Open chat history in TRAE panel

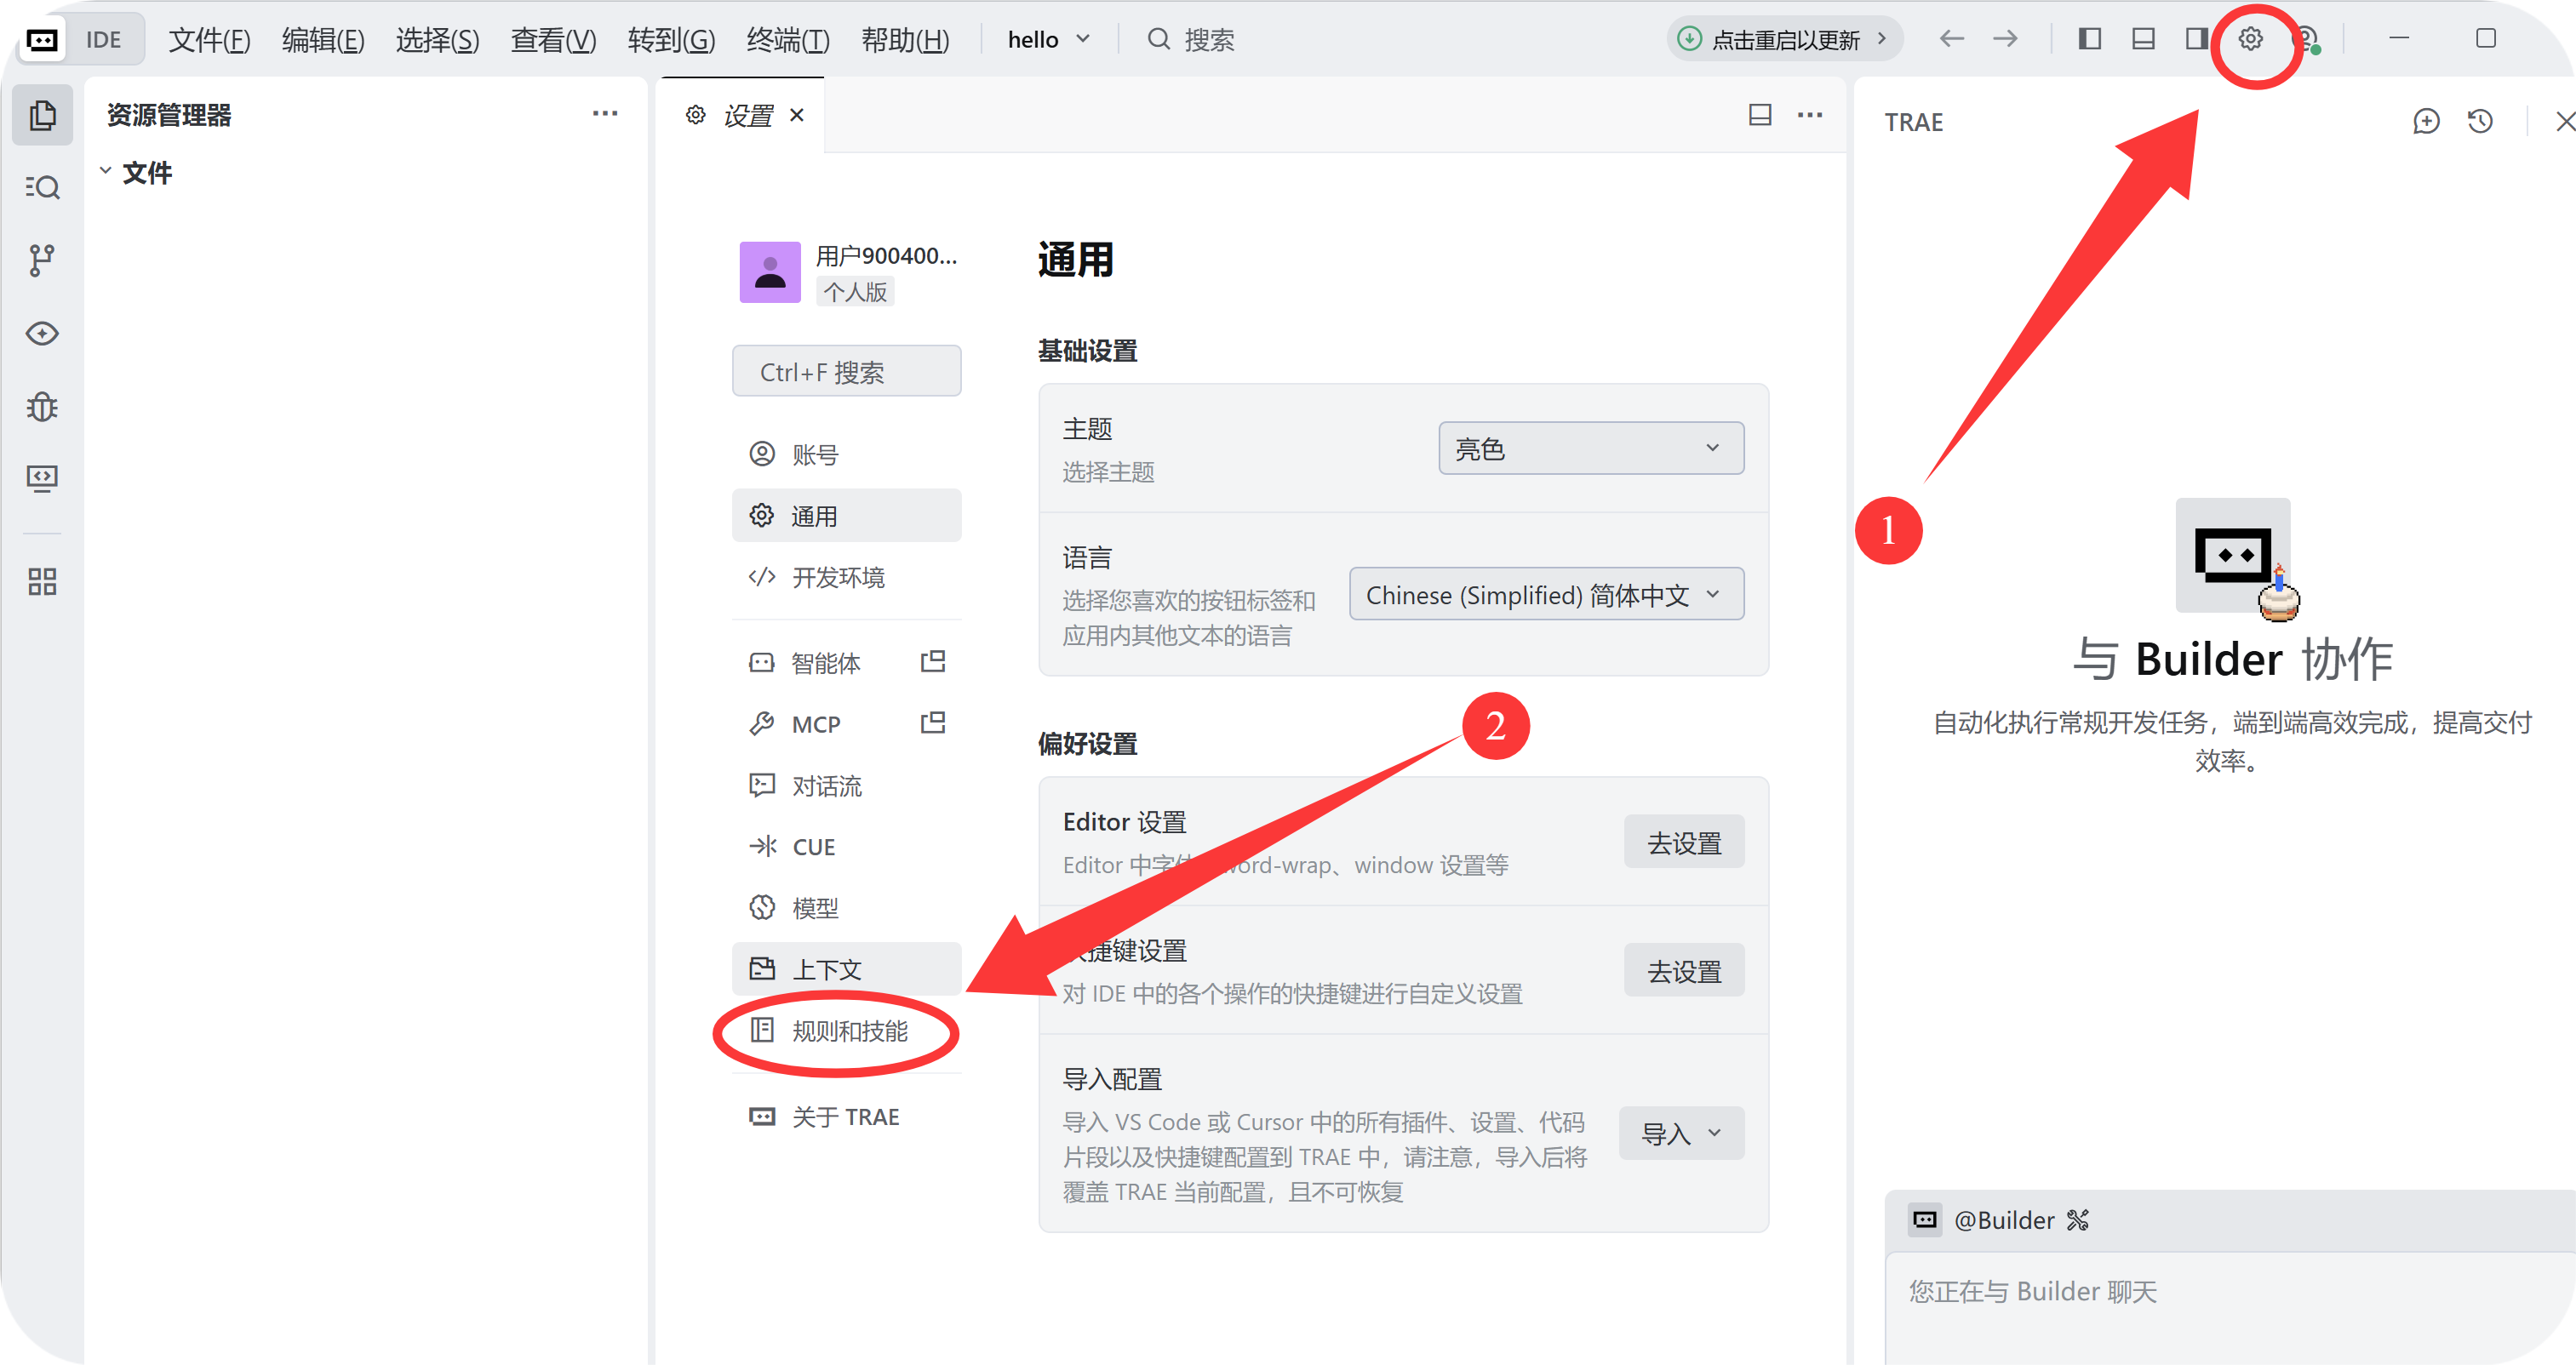click(x=2480, y=122)
